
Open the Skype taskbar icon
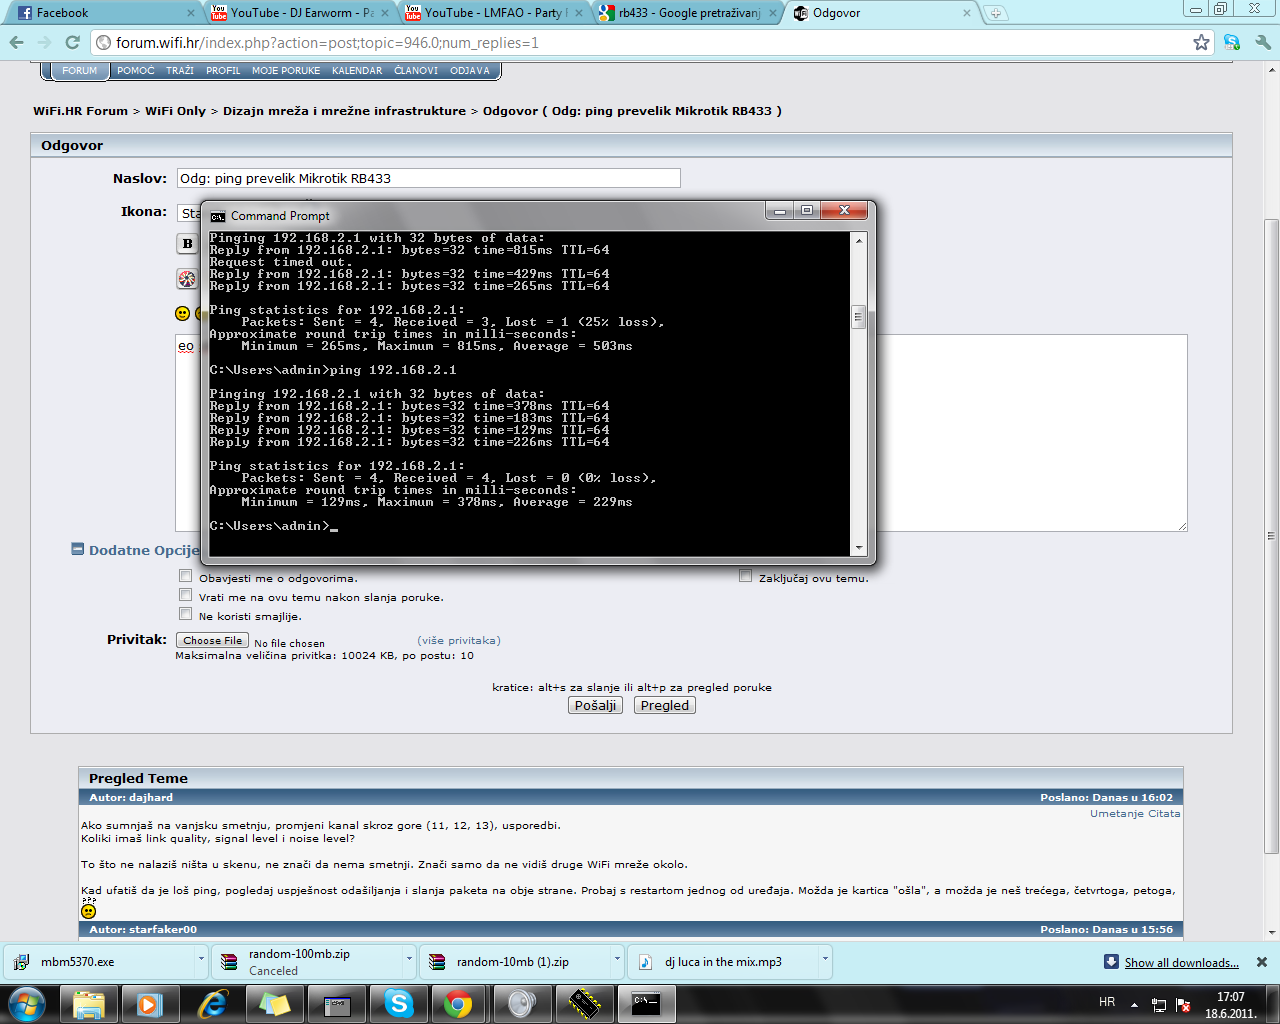pyautogui.click(x=398, y=1003)
